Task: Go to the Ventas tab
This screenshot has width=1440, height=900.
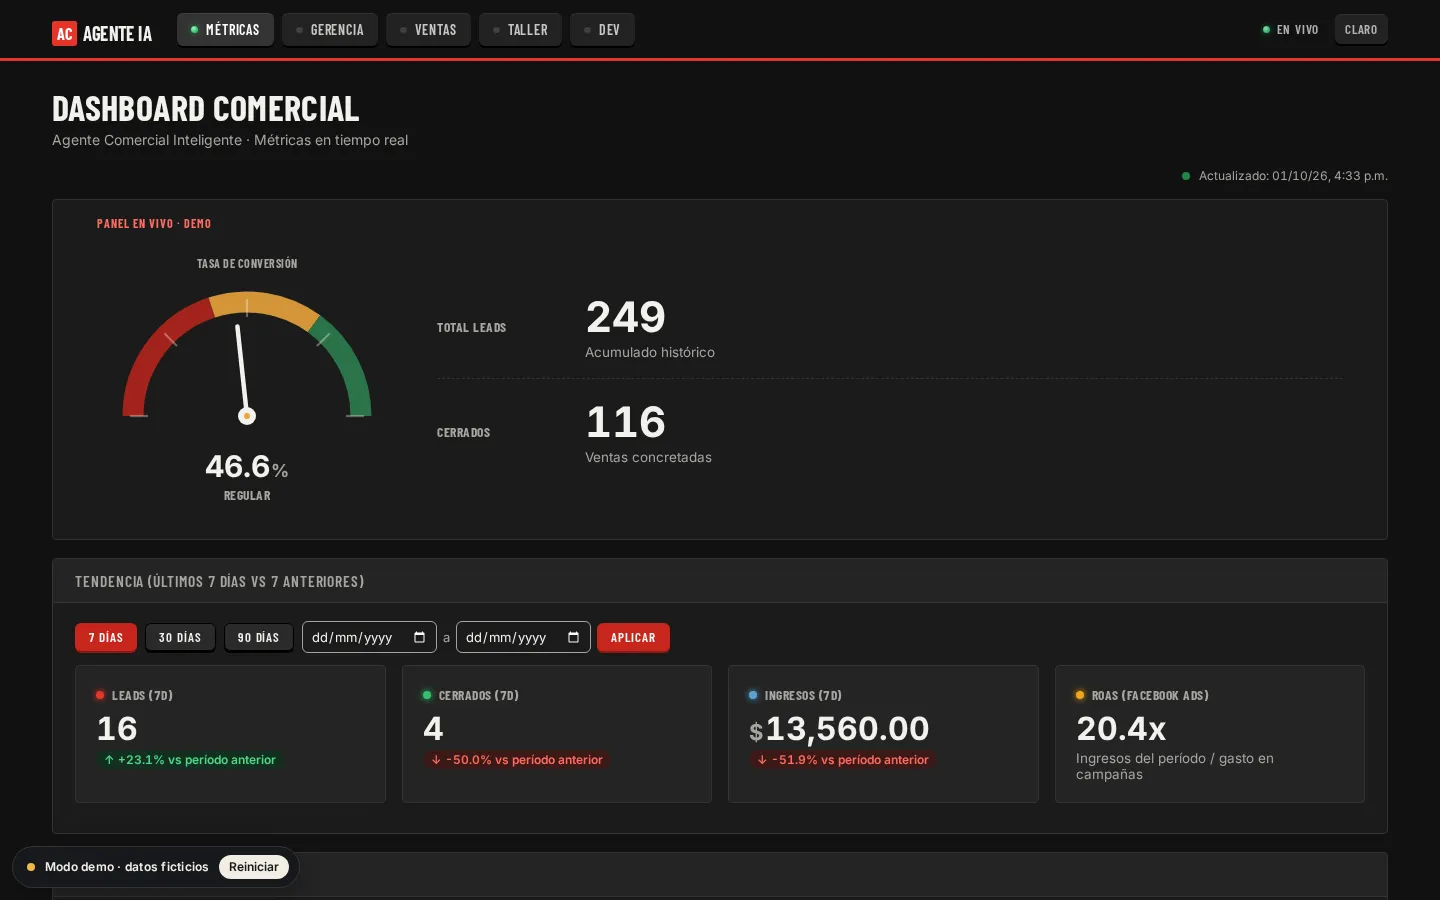Action: click(428, 30)
